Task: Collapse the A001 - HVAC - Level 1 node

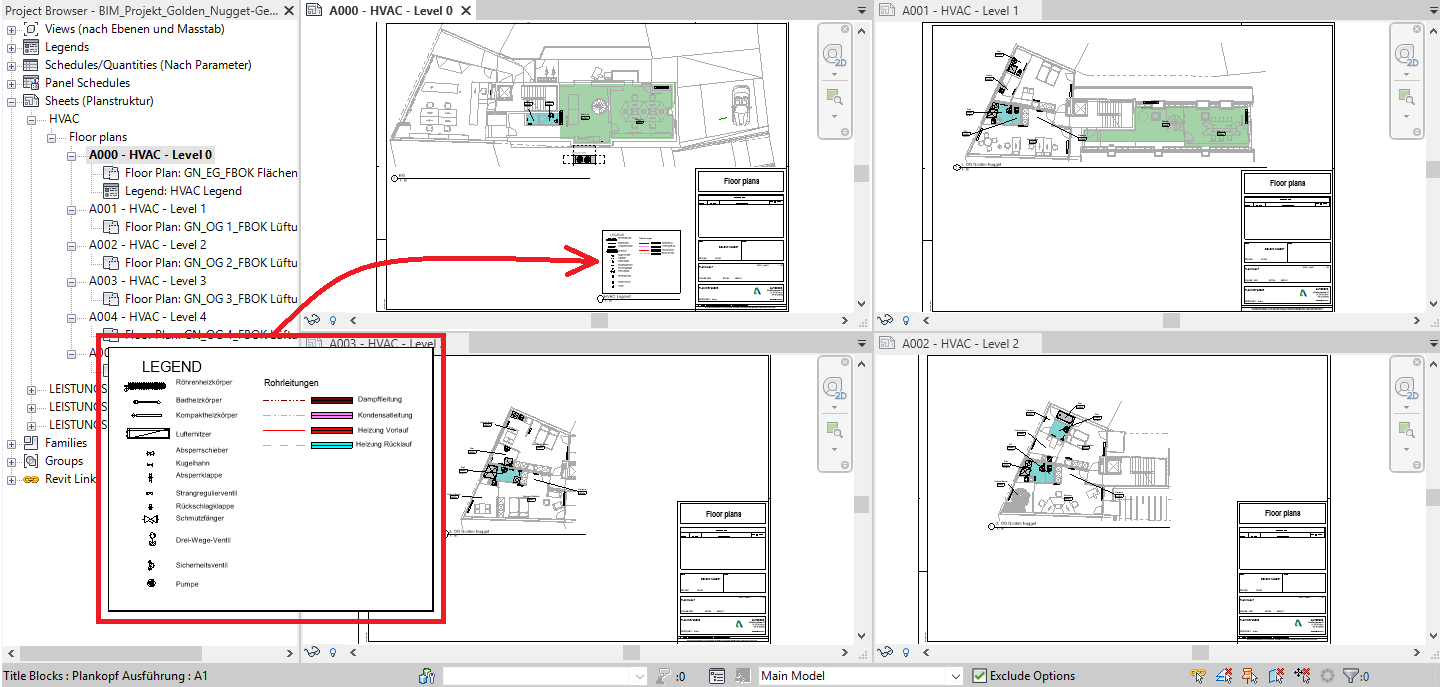Action: pos(72,209)
